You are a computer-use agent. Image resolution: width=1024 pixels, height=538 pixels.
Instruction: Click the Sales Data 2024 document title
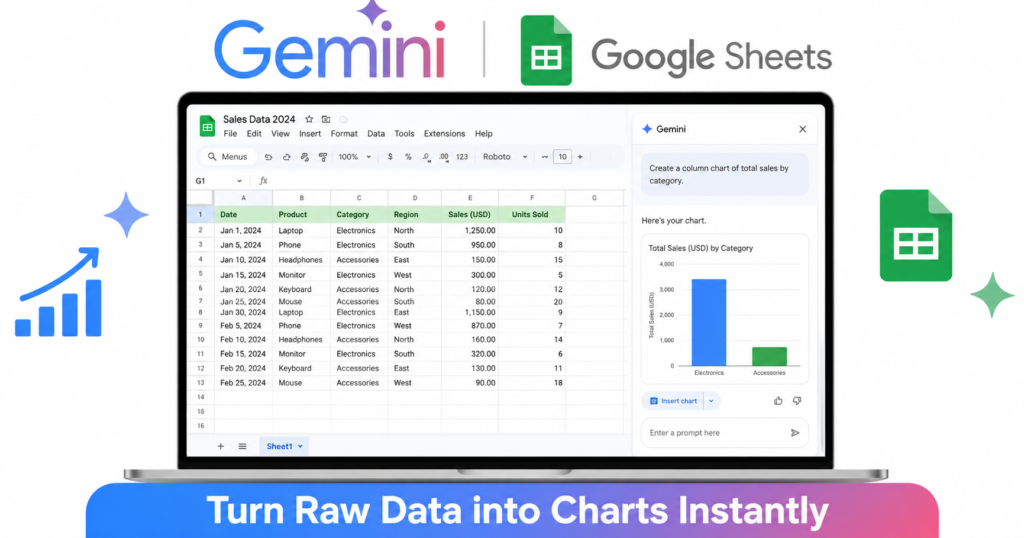tap(259, 119)
